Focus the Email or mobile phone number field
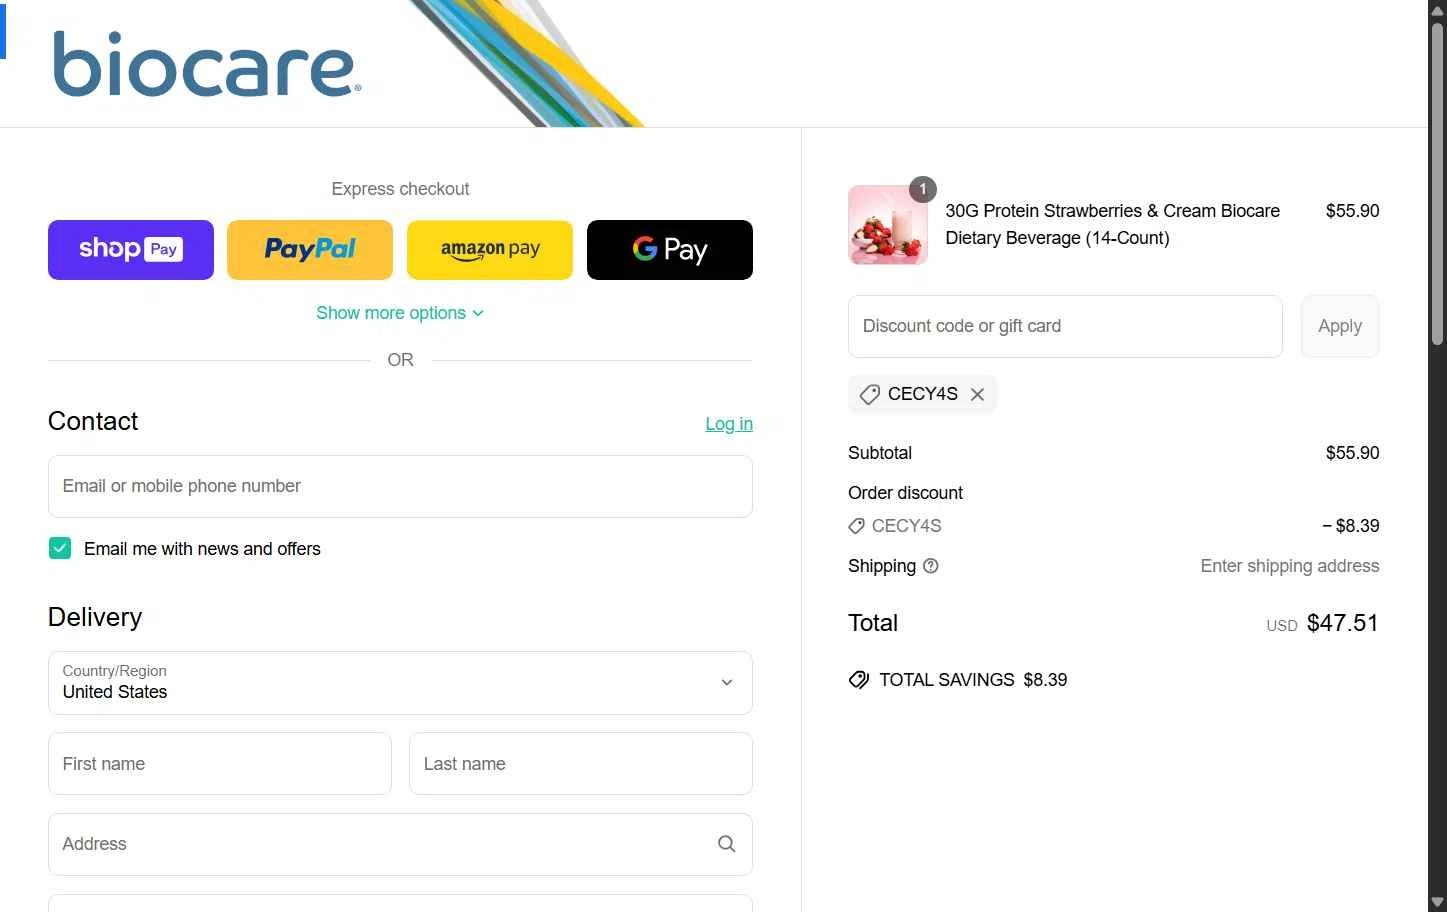This screenshot has height=912, width=1447. click(x=400, y=486)
